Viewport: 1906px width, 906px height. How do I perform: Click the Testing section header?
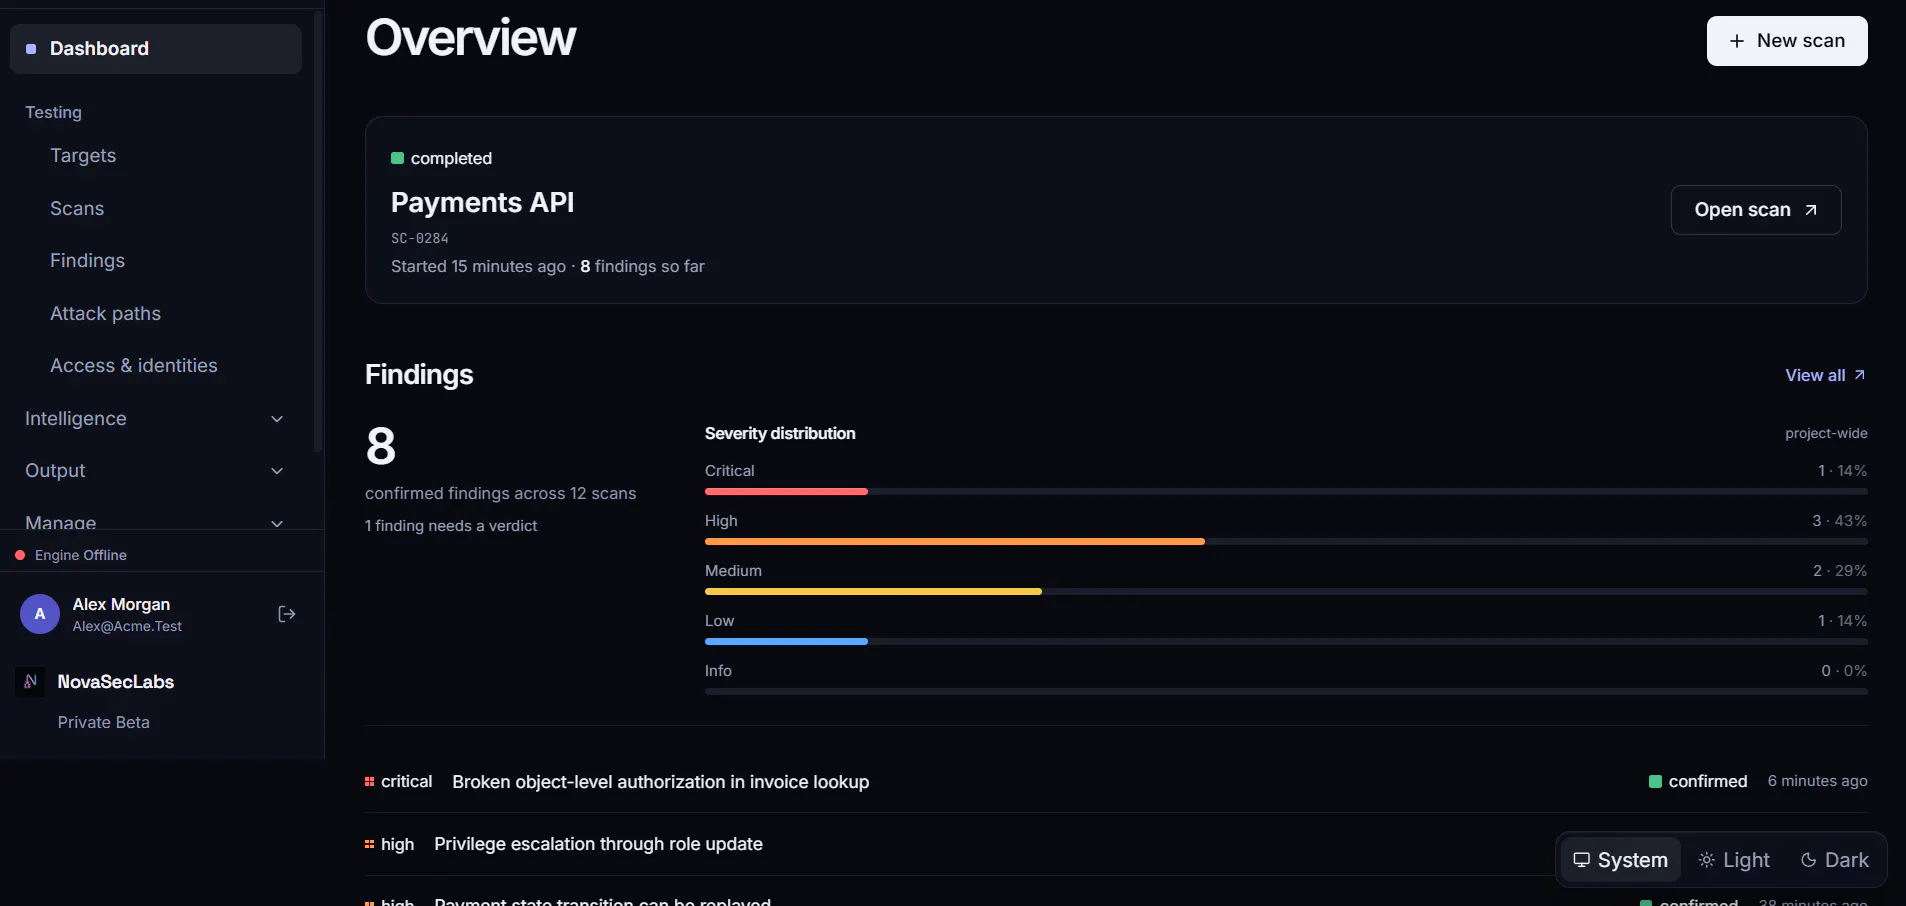click(54, 113)
